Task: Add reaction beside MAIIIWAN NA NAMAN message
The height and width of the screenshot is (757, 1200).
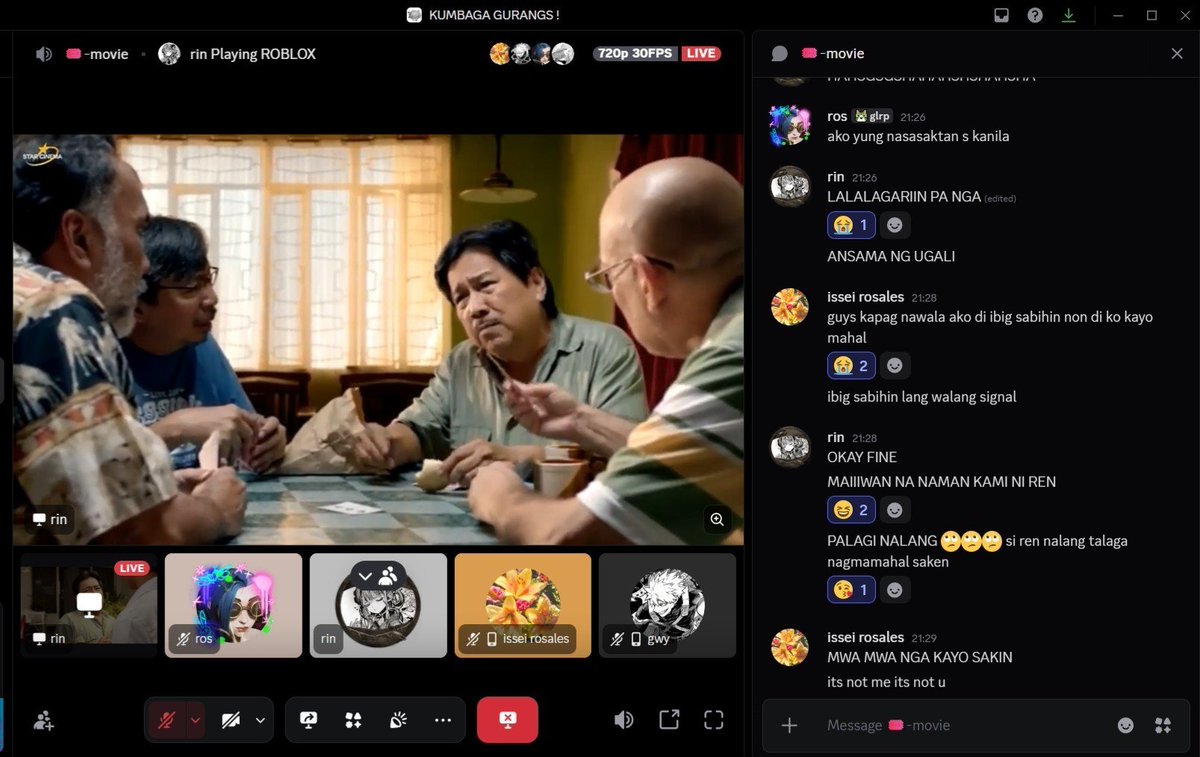Action: 895,510
